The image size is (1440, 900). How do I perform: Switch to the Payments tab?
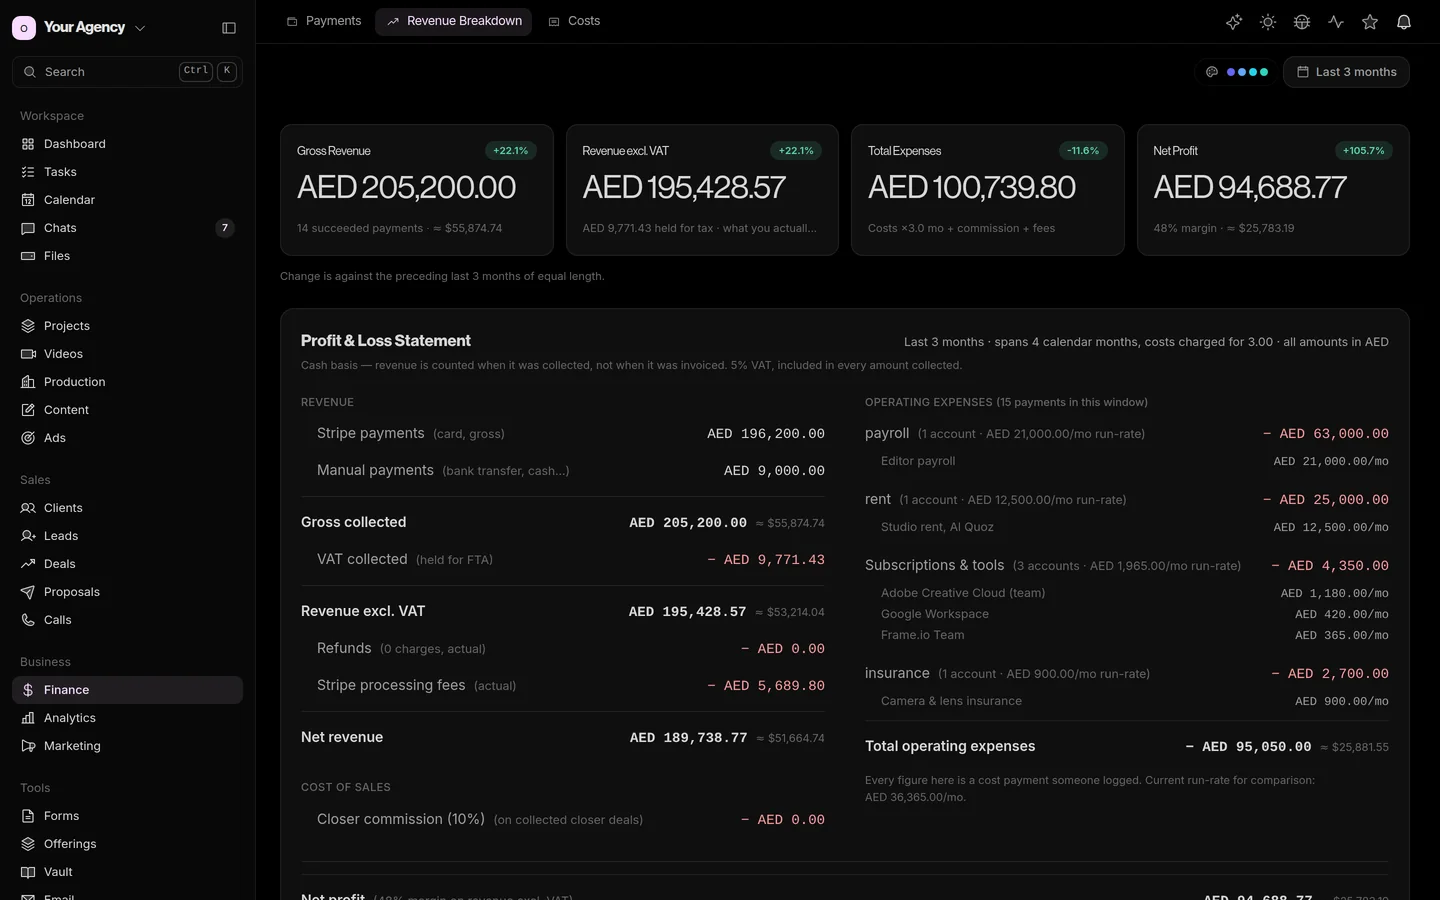tap(323, 21)
